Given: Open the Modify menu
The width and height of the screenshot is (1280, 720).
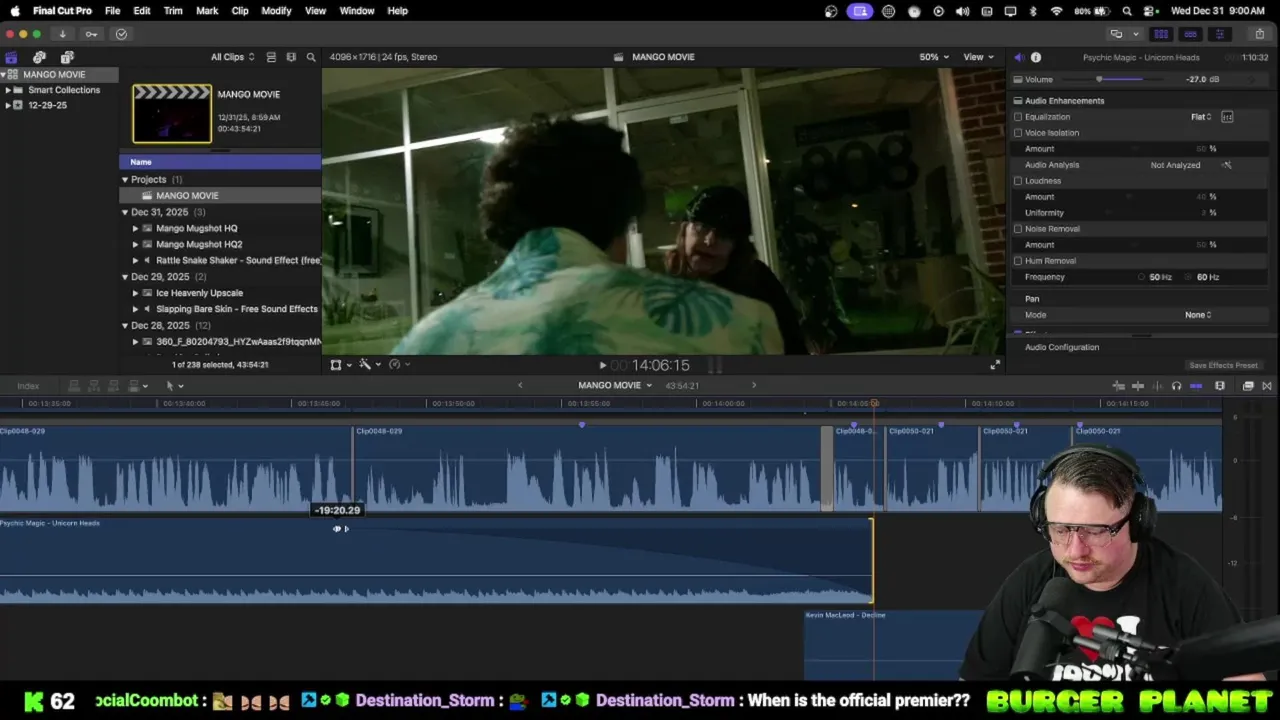Looking at the screenshot, I should point(276,11).
